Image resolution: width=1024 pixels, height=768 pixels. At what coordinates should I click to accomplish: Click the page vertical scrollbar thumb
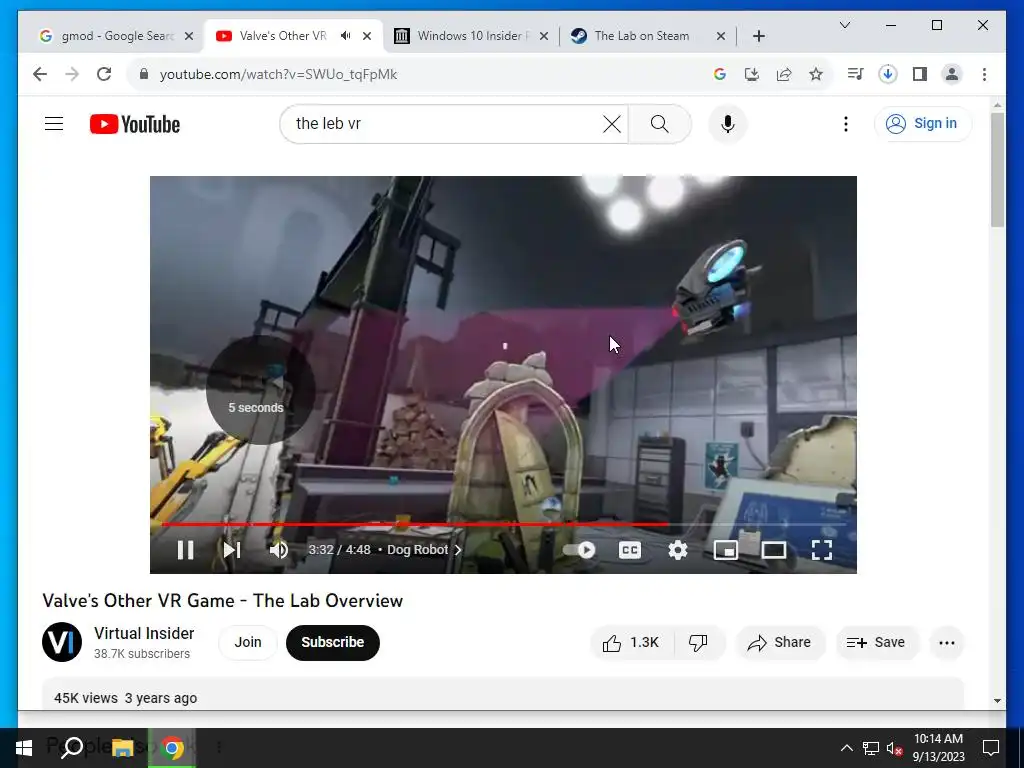pos(997,170)
